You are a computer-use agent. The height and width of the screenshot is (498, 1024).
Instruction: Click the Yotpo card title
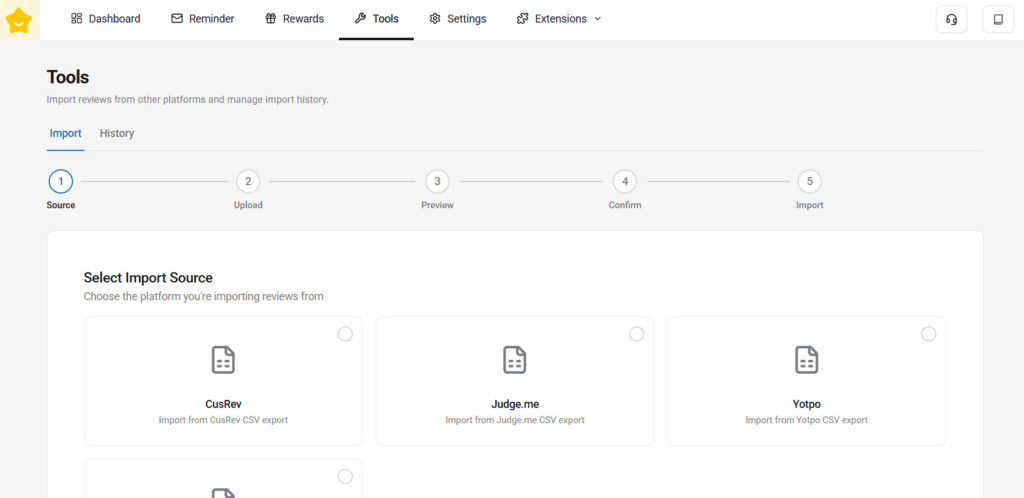click(x=807, y=404)
